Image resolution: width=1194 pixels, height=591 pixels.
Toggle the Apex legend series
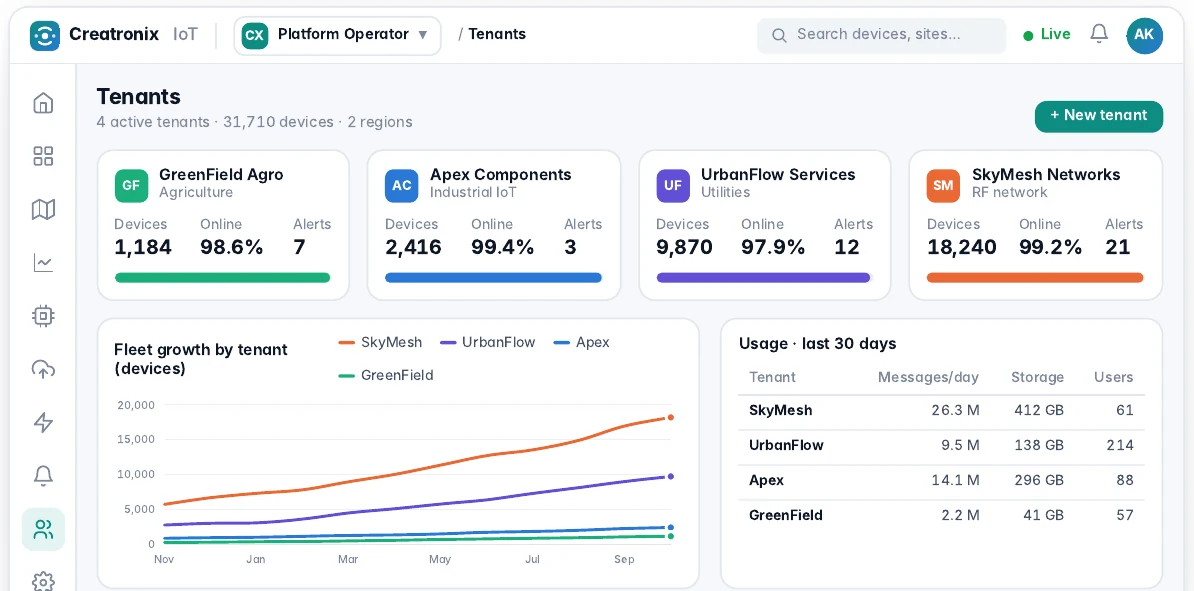tap(583, 343)
